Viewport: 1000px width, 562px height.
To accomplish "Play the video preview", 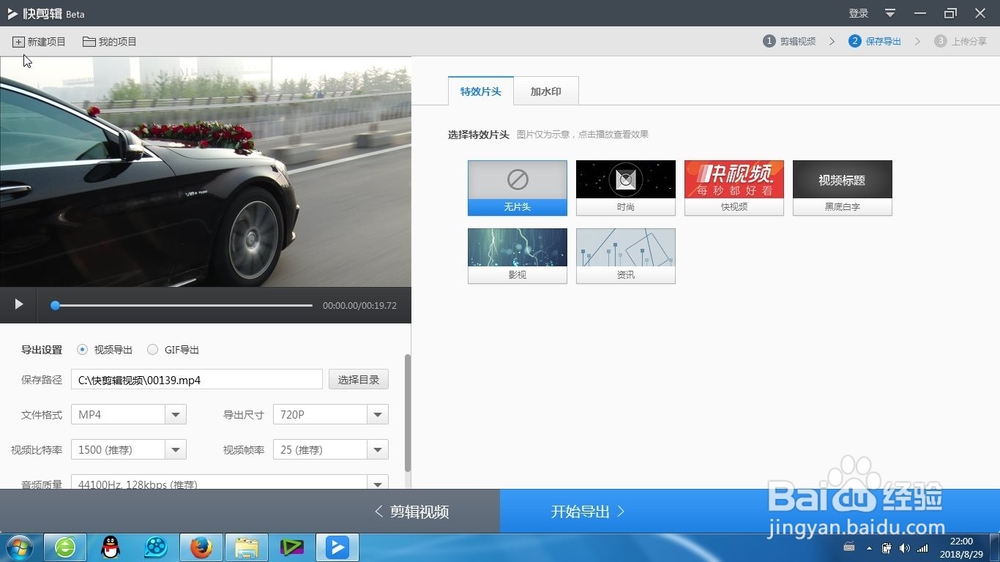I will click(18, 304).
